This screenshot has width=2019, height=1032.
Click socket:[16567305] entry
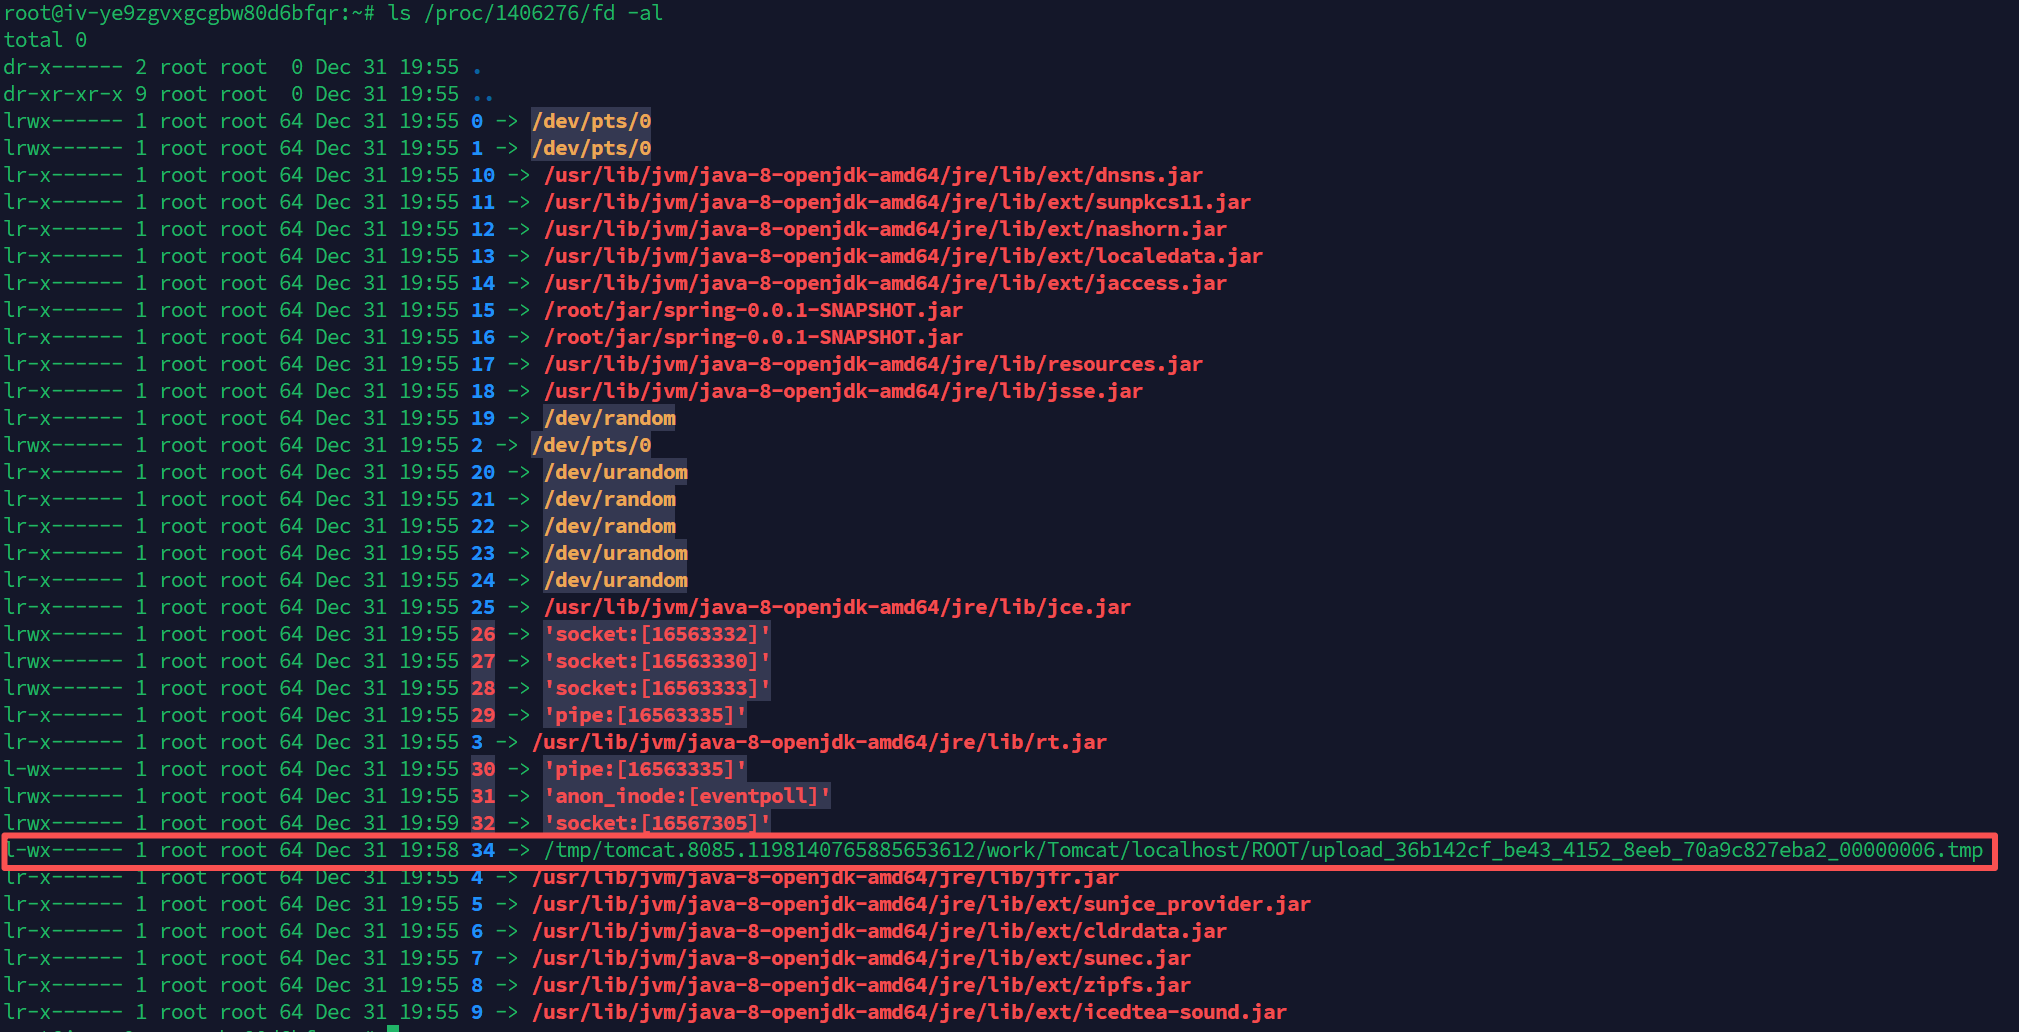(656, 823)
